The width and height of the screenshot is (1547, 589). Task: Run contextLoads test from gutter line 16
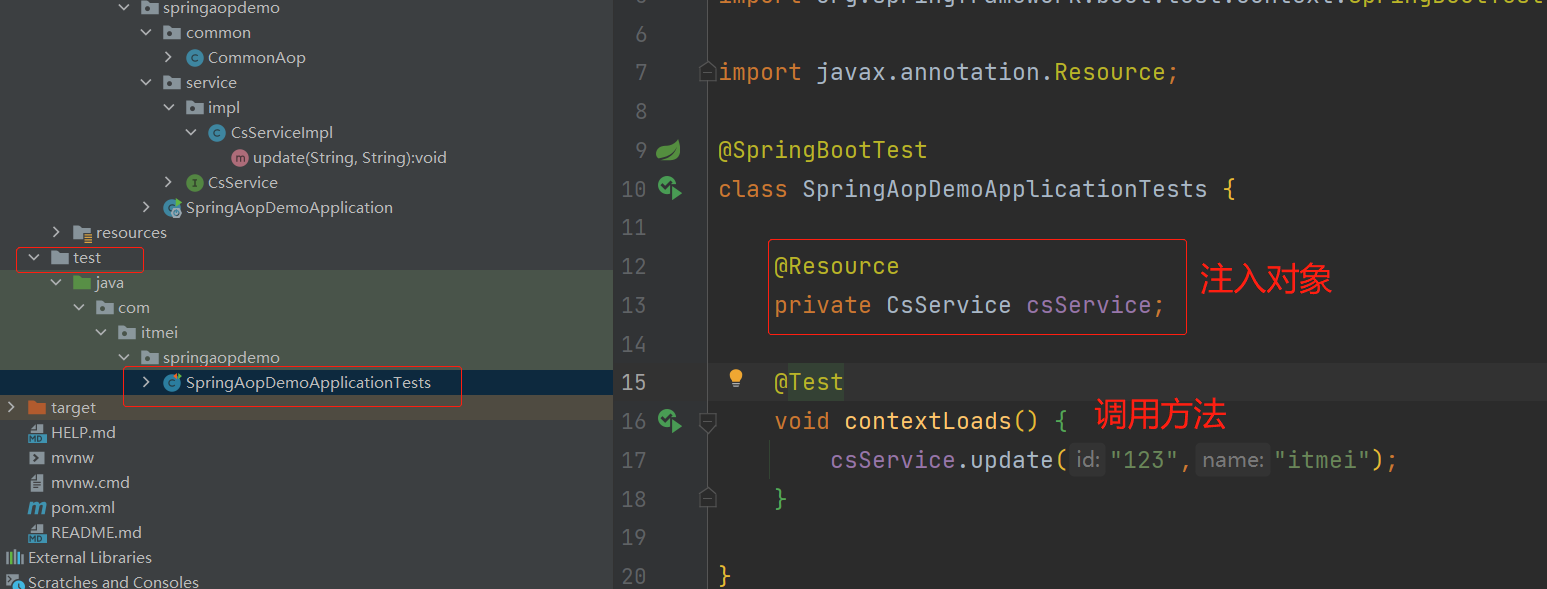click(669, 421)
